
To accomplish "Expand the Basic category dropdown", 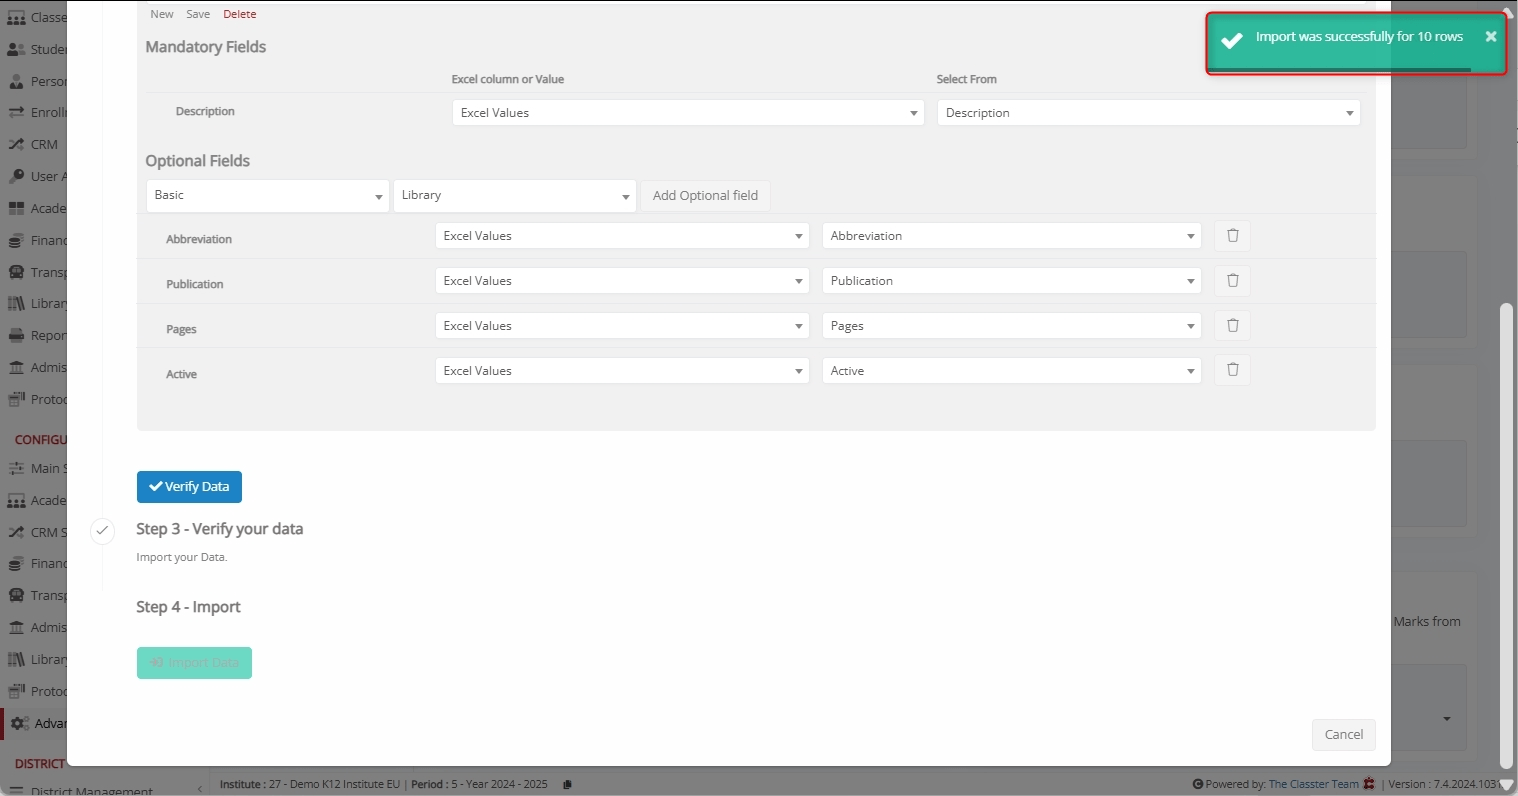I will point(267,196).
